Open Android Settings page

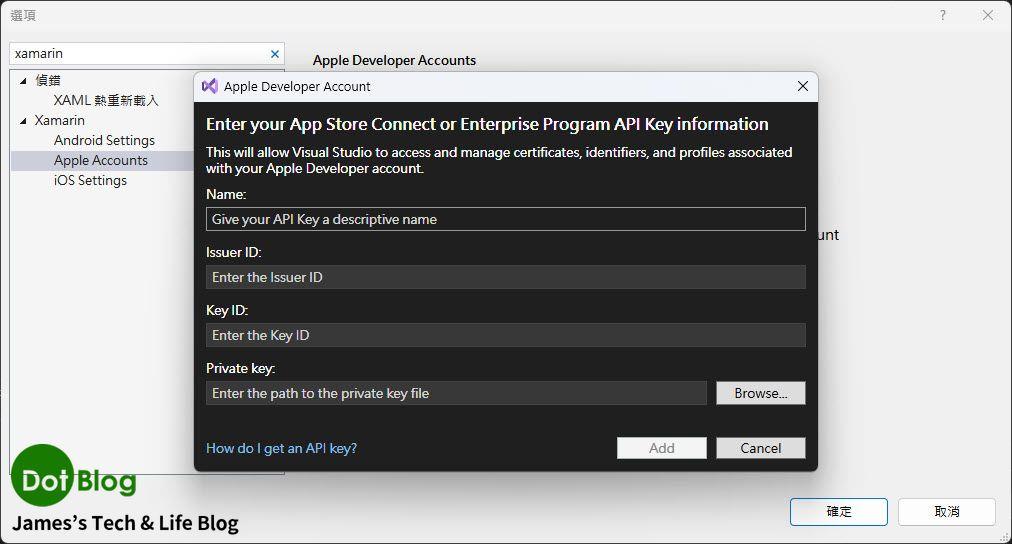tap(104, 140)
